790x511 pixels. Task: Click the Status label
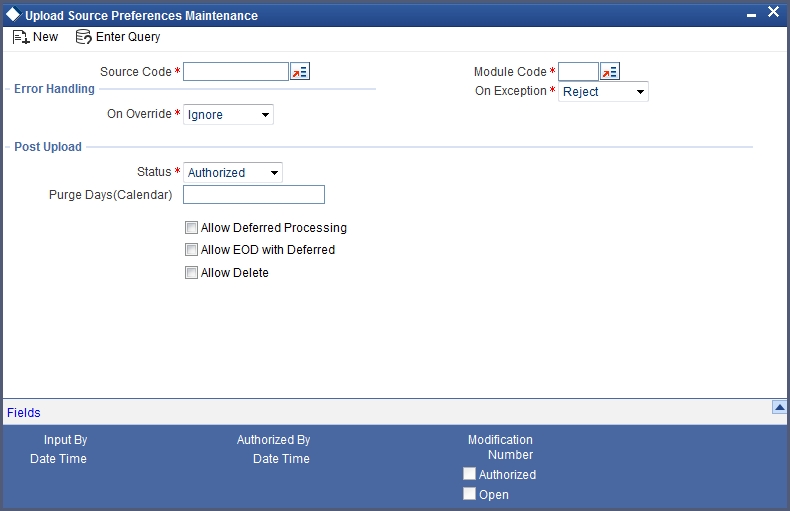tap(154, 172)
